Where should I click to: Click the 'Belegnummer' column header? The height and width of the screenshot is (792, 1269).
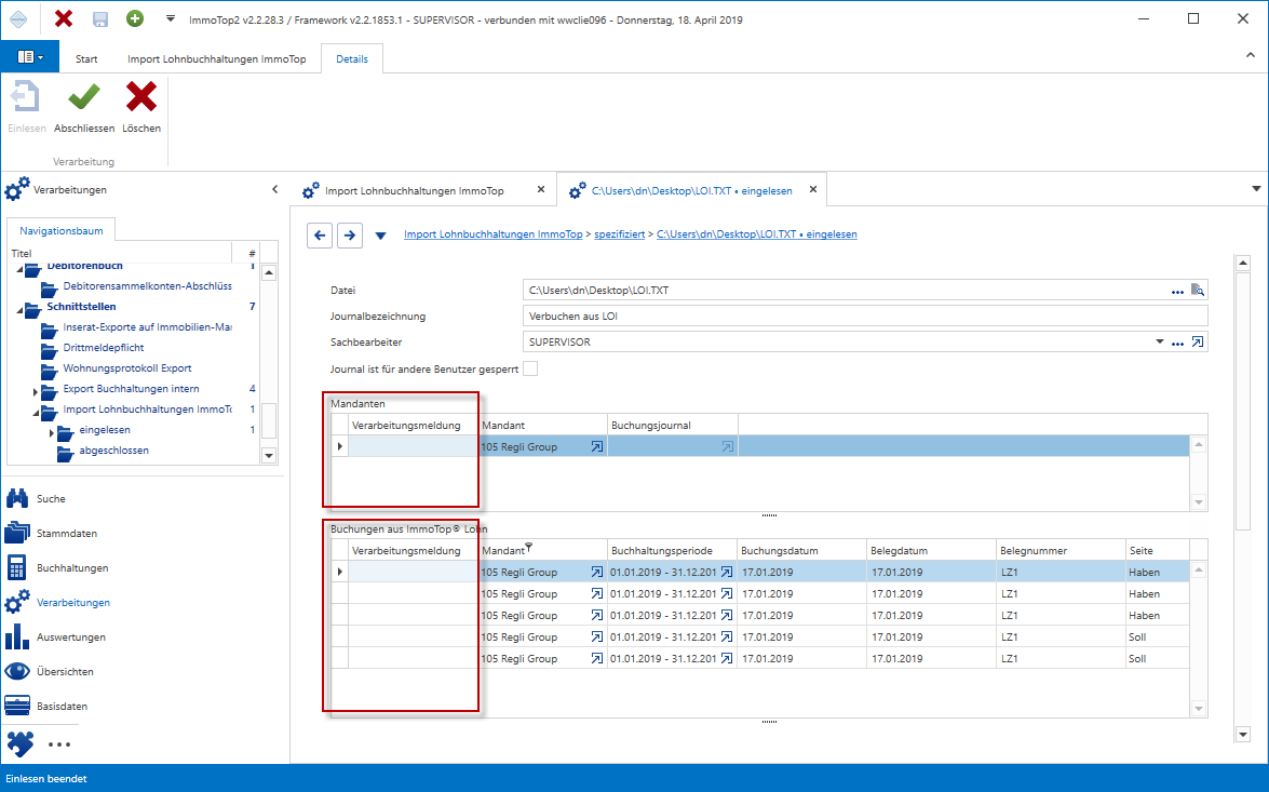pos(1061,550)
